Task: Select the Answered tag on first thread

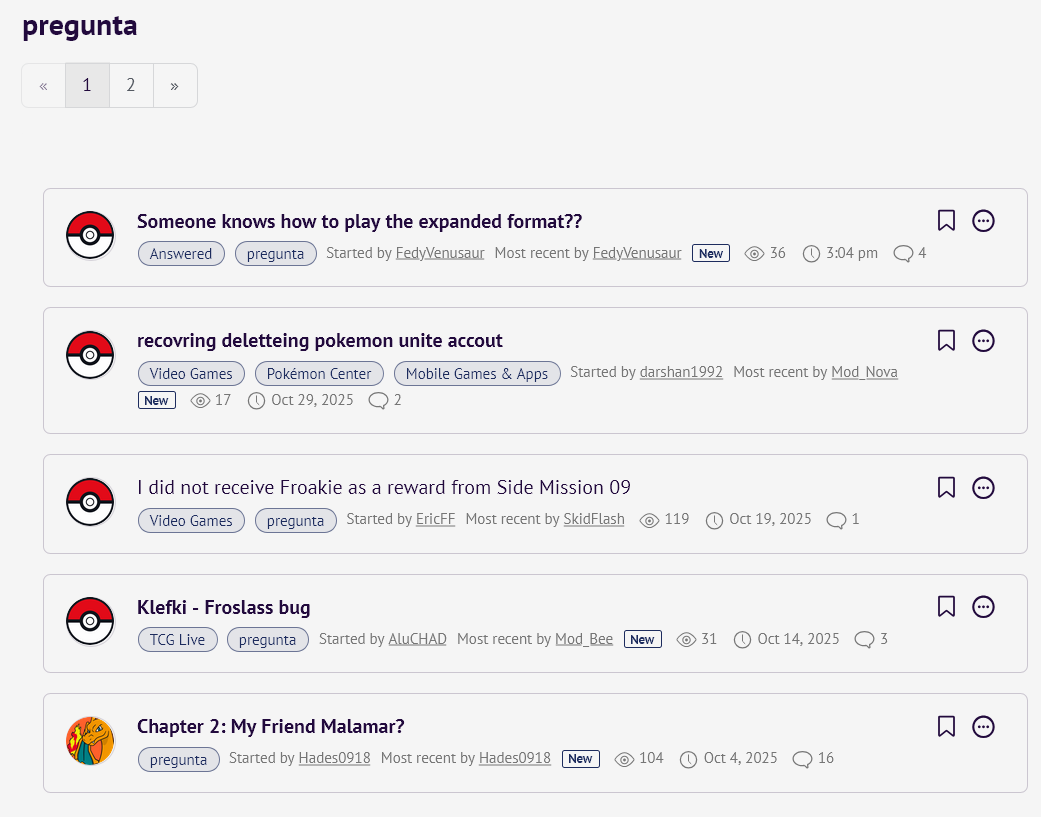Action: pyautogui.click(x=181, y=254)
